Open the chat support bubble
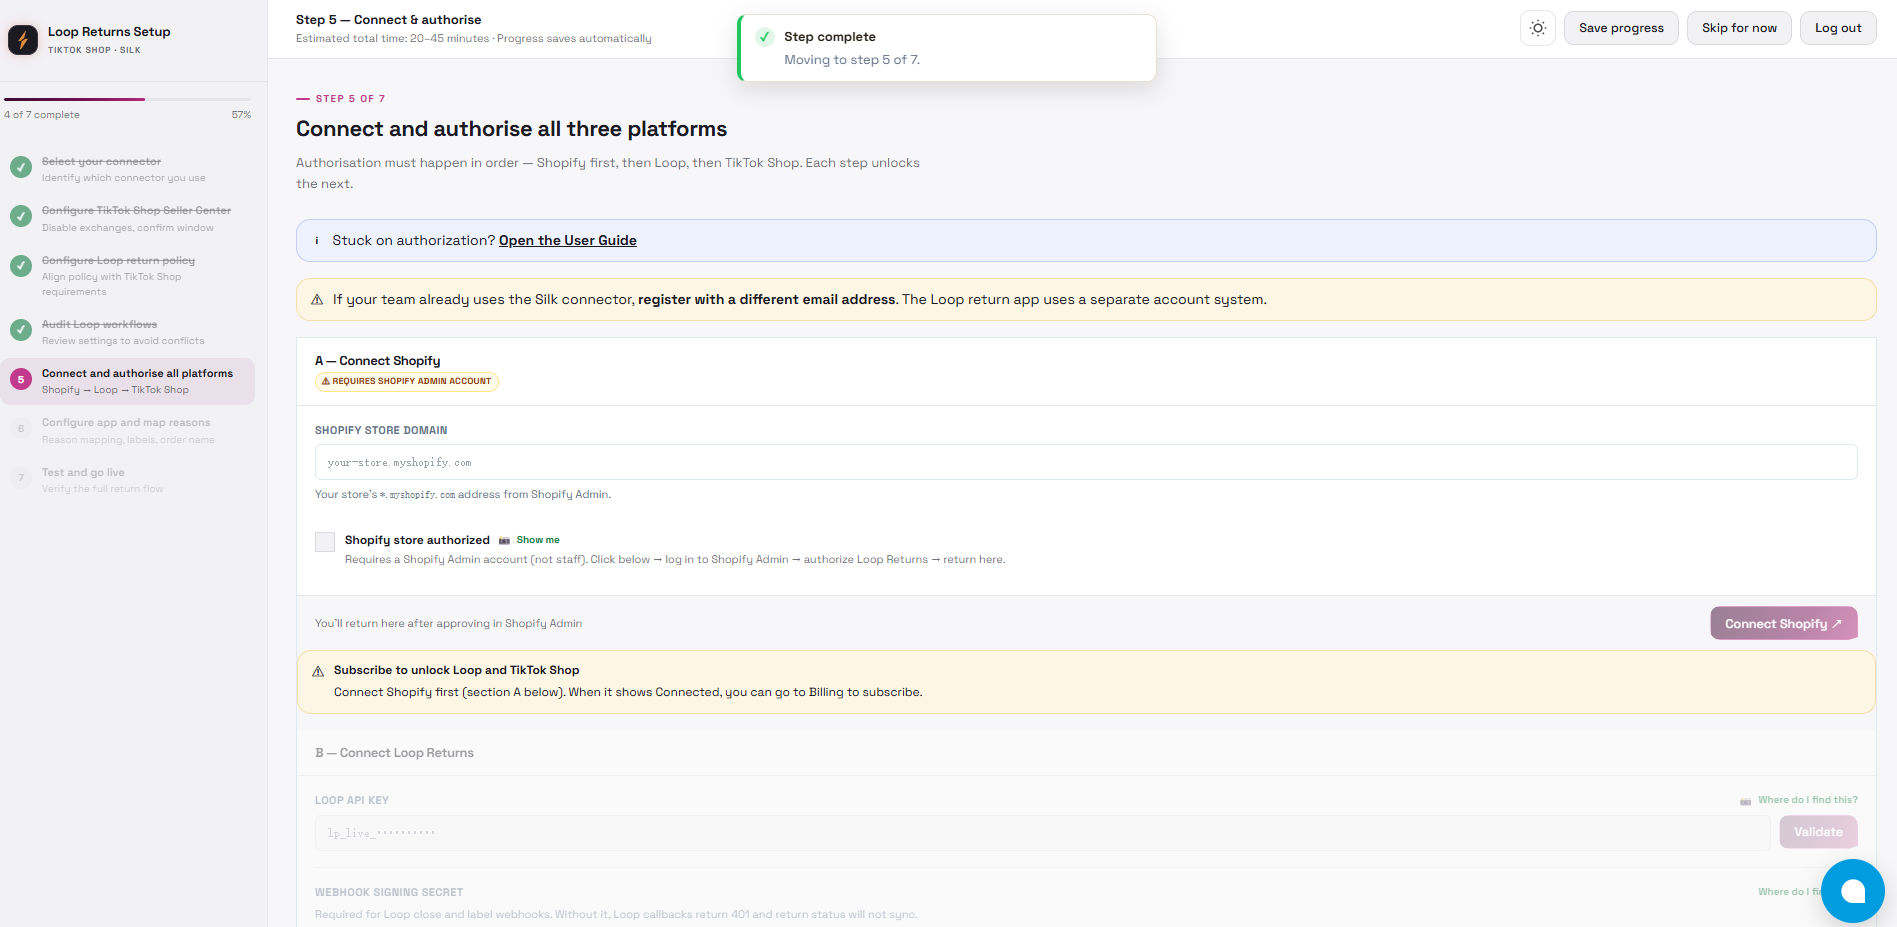 tap(1852, 891)
